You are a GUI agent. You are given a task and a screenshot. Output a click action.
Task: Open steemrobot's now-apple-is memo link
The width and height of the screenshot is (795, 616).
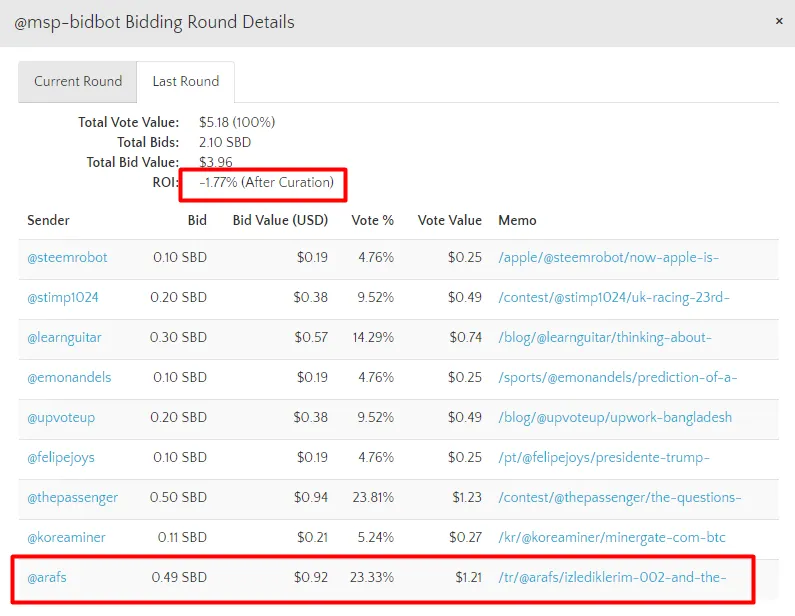(608, 258)
